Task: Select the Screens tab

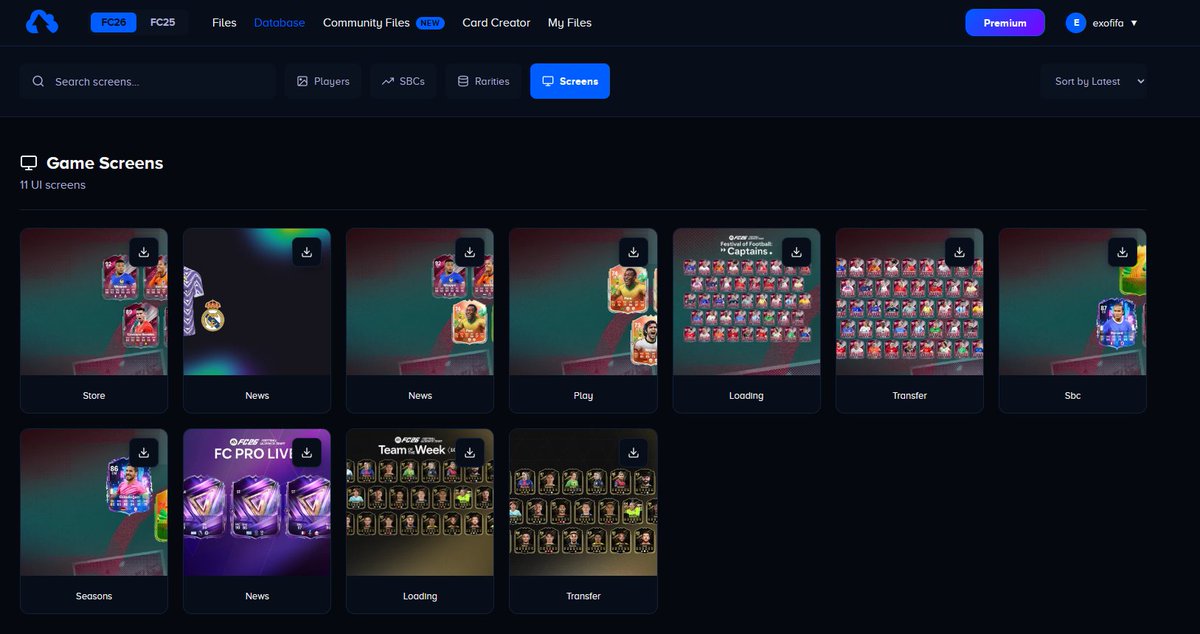Action: [x=570, y=81]
